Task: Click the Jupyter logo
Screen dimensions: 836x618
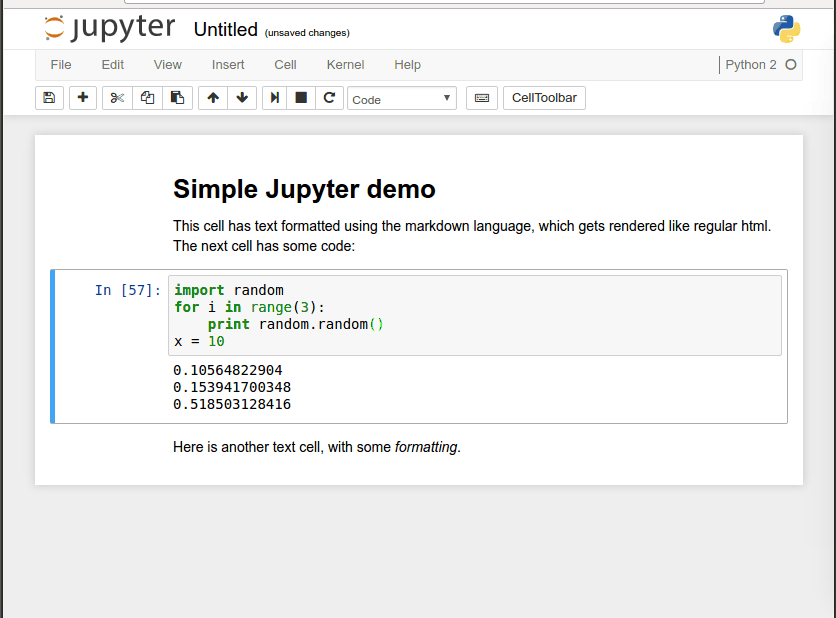Action: tap(109, 28)
